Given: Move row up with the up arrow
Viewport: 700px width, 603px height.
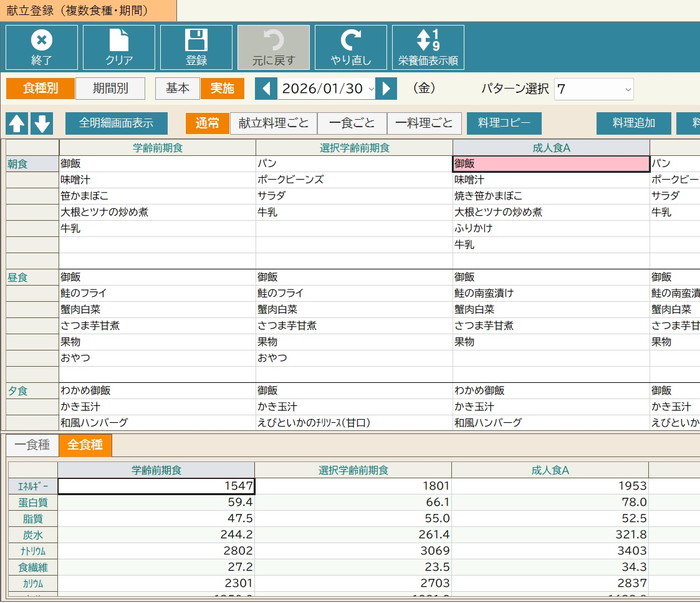Looking at the screenshot, I should point(18,124).
